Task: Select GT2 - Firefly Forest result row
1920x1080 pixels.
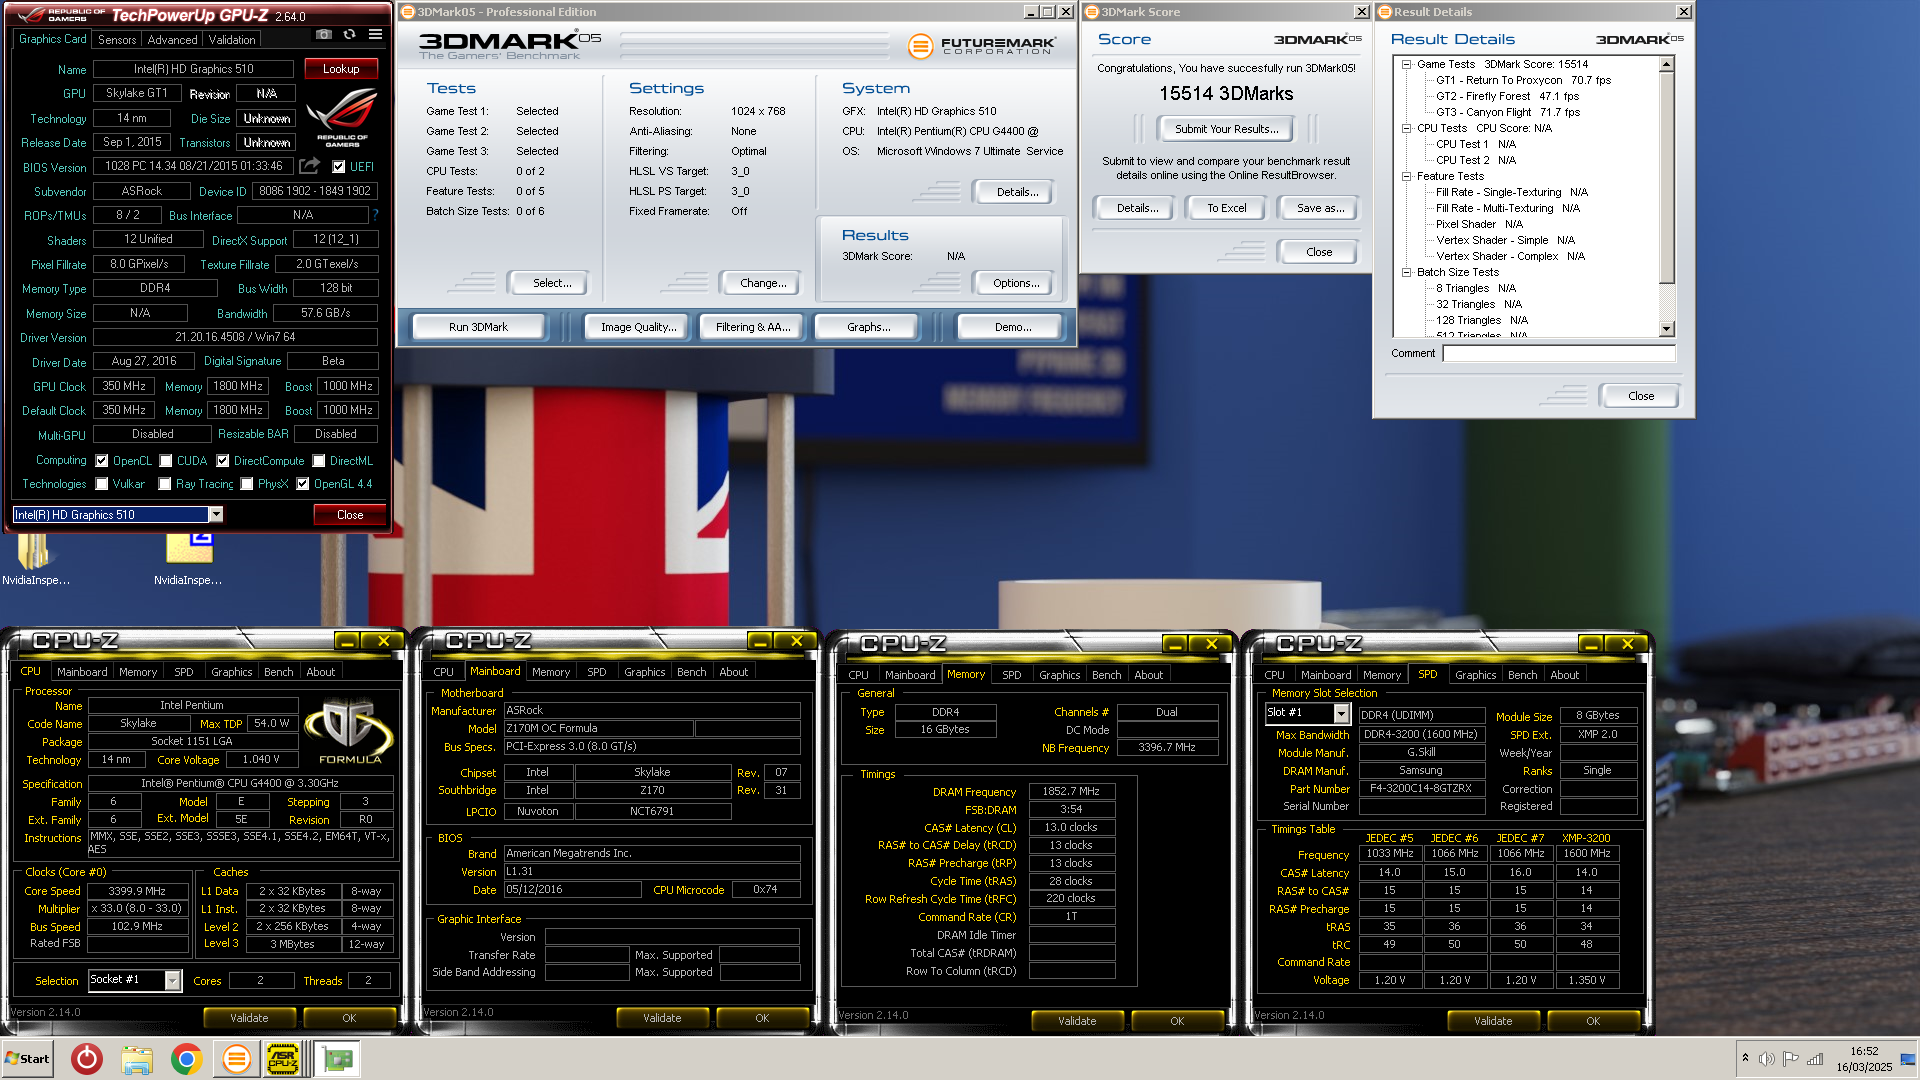Action: [x=1507, y=96]
